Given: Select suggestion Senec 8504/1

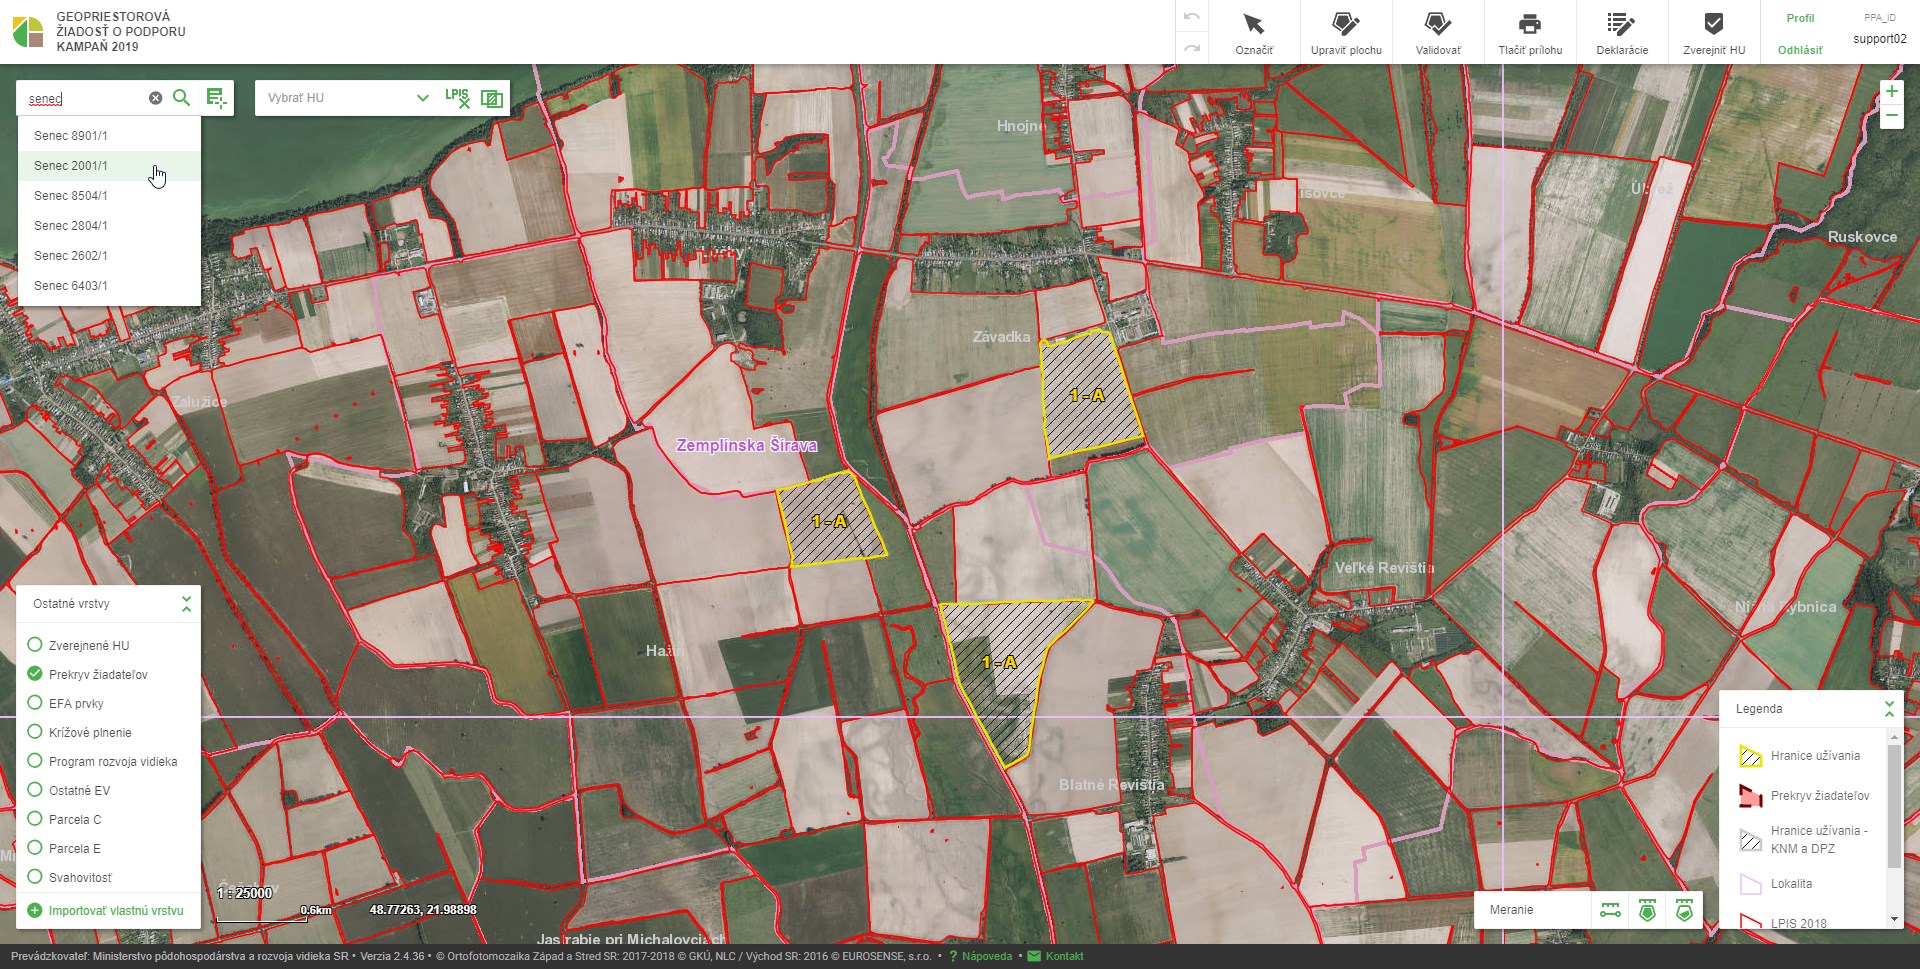Looking at the screenshot, I should (109, 196).
